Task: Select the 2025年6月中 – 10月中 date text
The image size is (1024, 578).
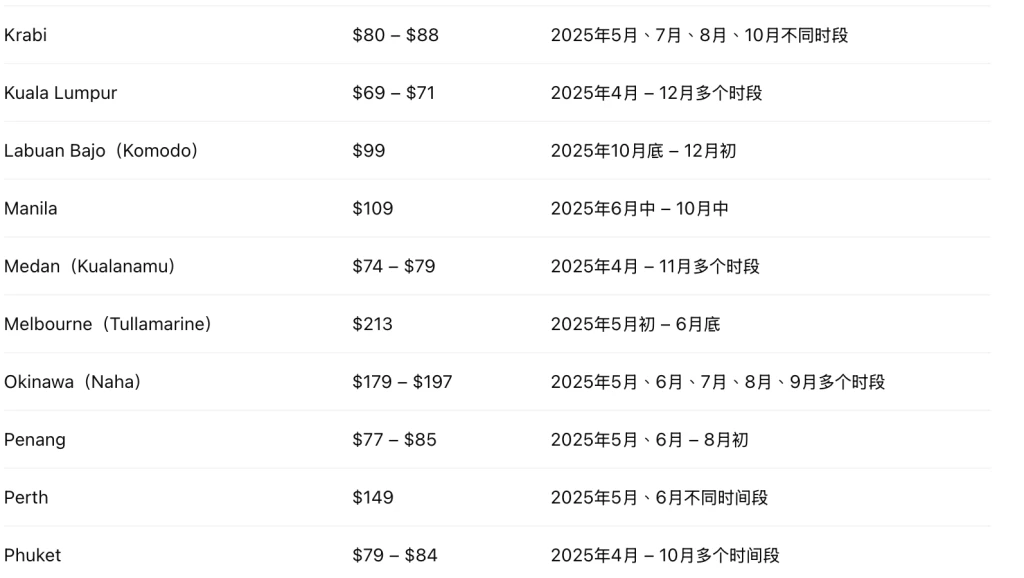Action: tap(639, 208)
